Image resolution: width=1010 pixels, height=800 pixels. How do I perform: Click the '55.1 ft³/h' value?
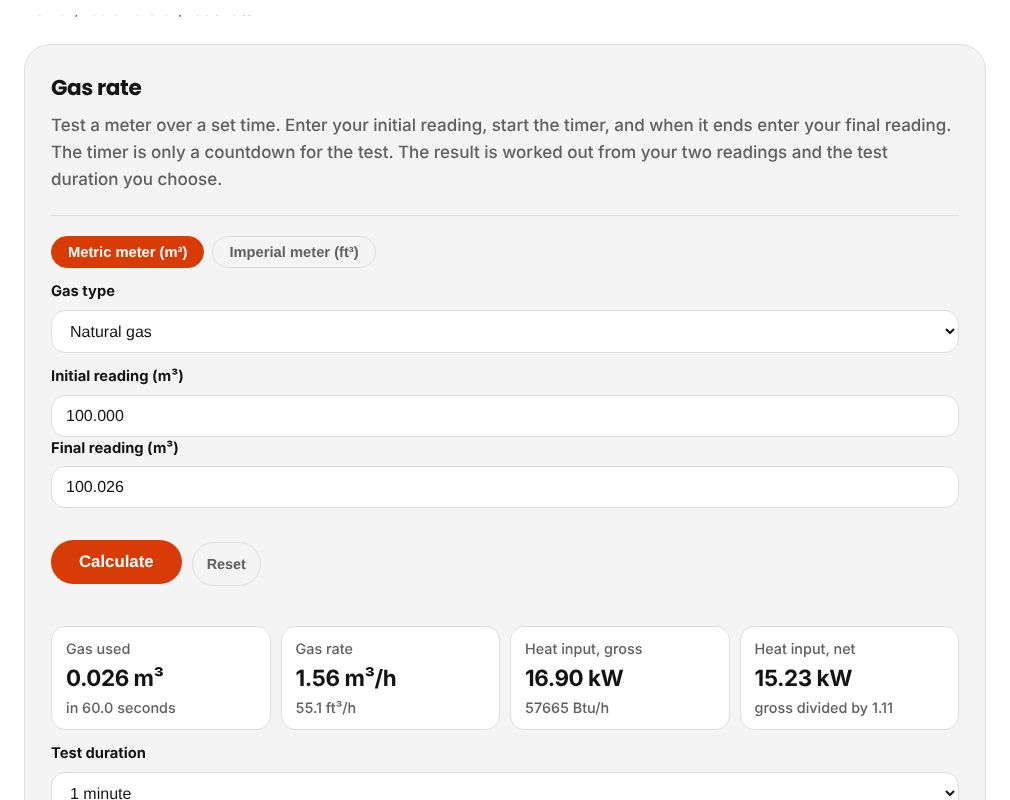click(326, 708)
